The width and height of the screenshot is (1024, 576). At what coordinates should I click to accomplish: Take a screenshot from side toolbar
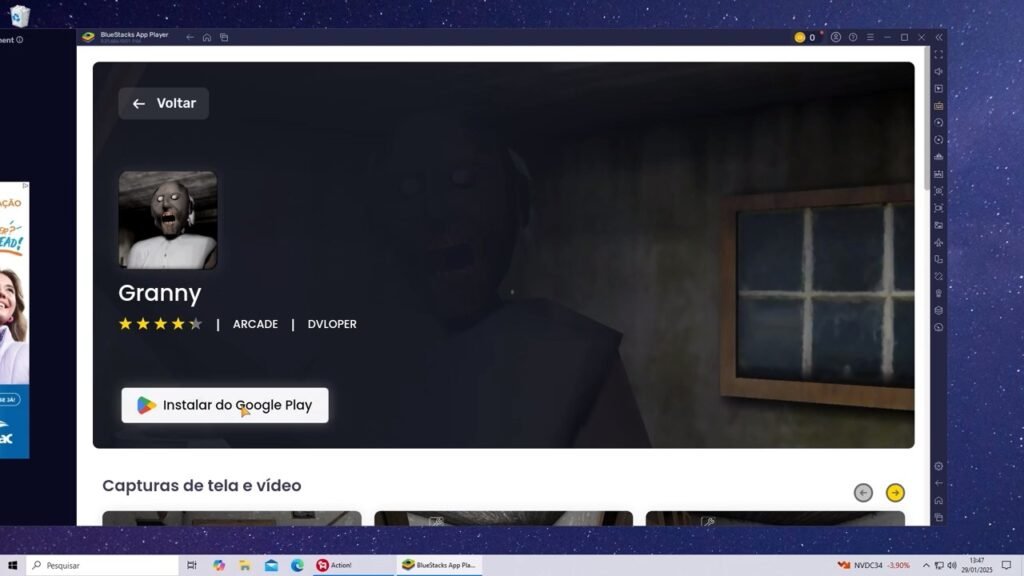[938, 191]
